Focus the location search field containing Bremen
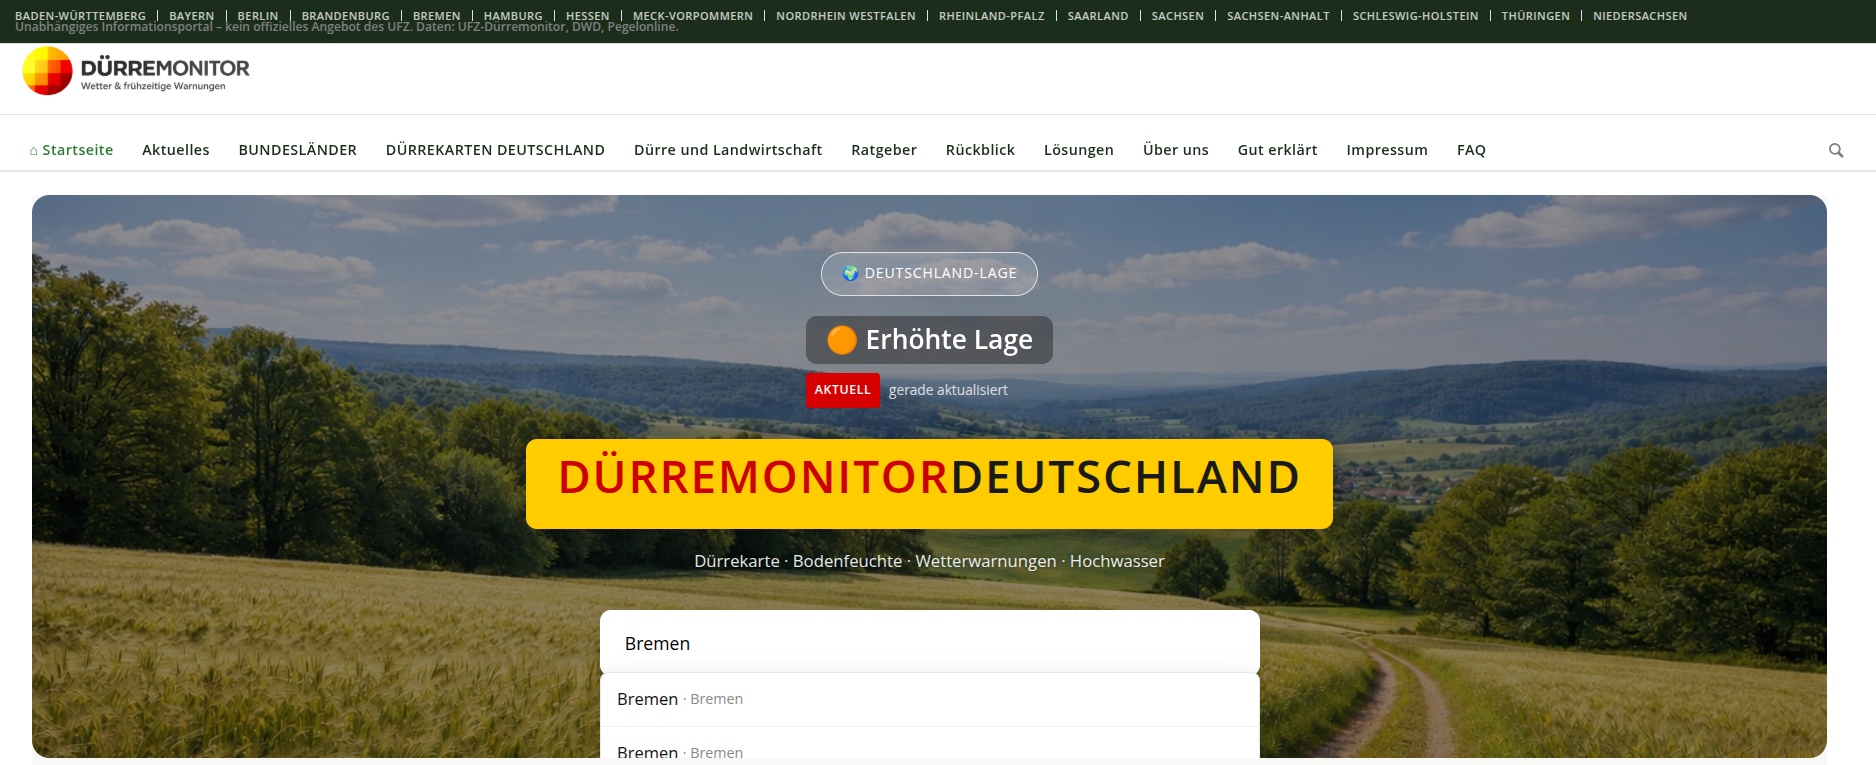 (929, 643)
